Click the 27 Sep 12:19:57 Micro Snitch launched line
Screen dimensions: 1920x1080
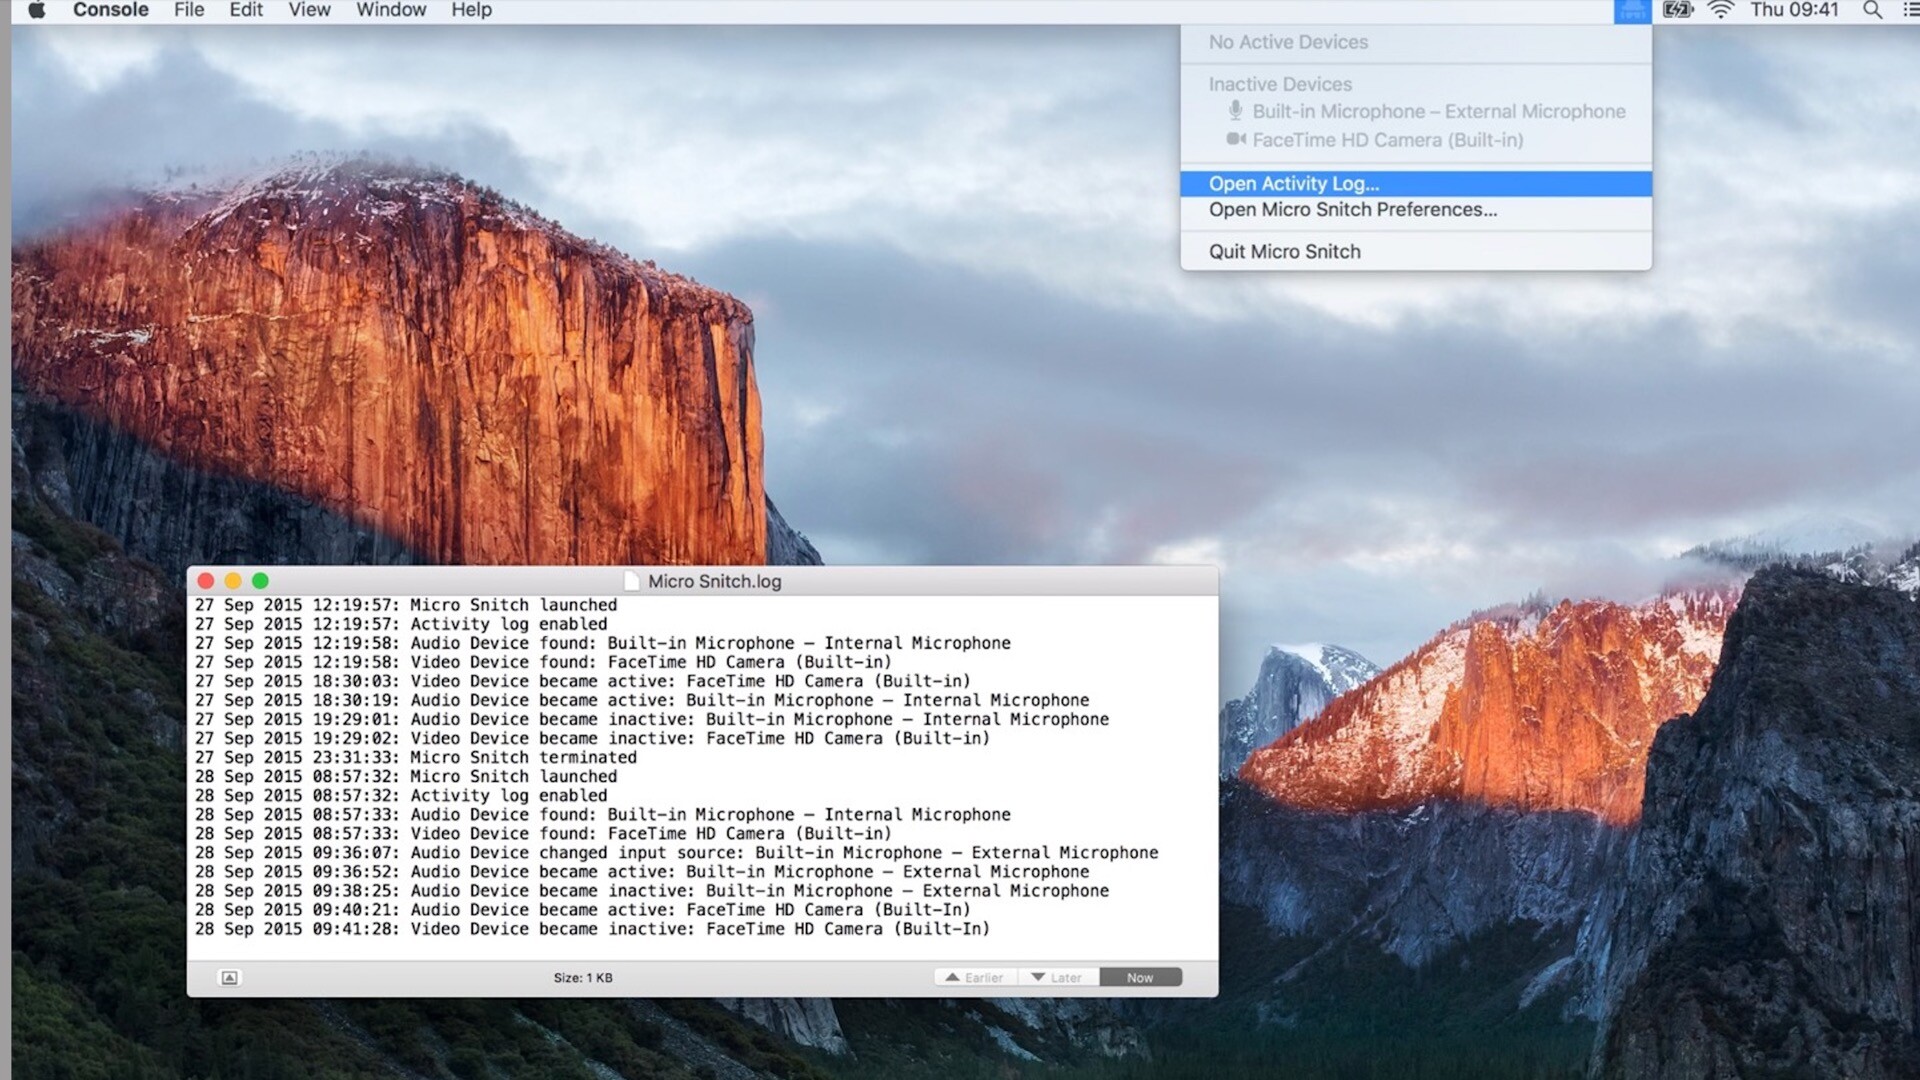click(406, 605)
